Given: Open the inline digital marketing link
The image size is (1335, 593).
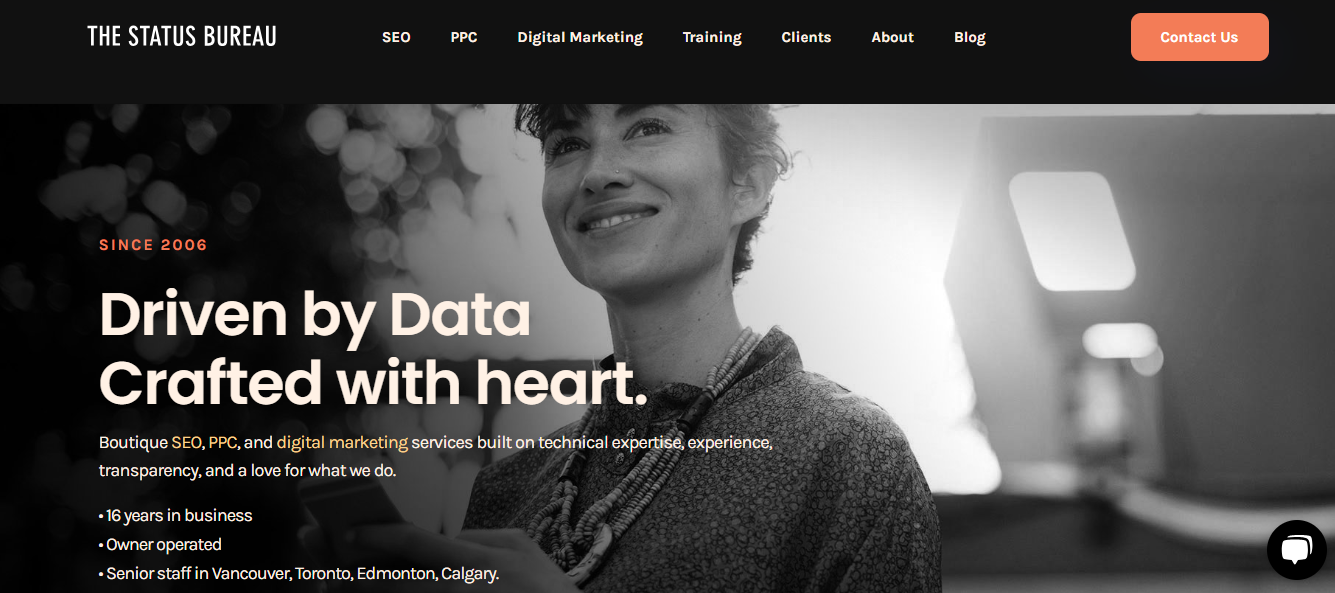Looking at the screenshot, I should [342, 442].
